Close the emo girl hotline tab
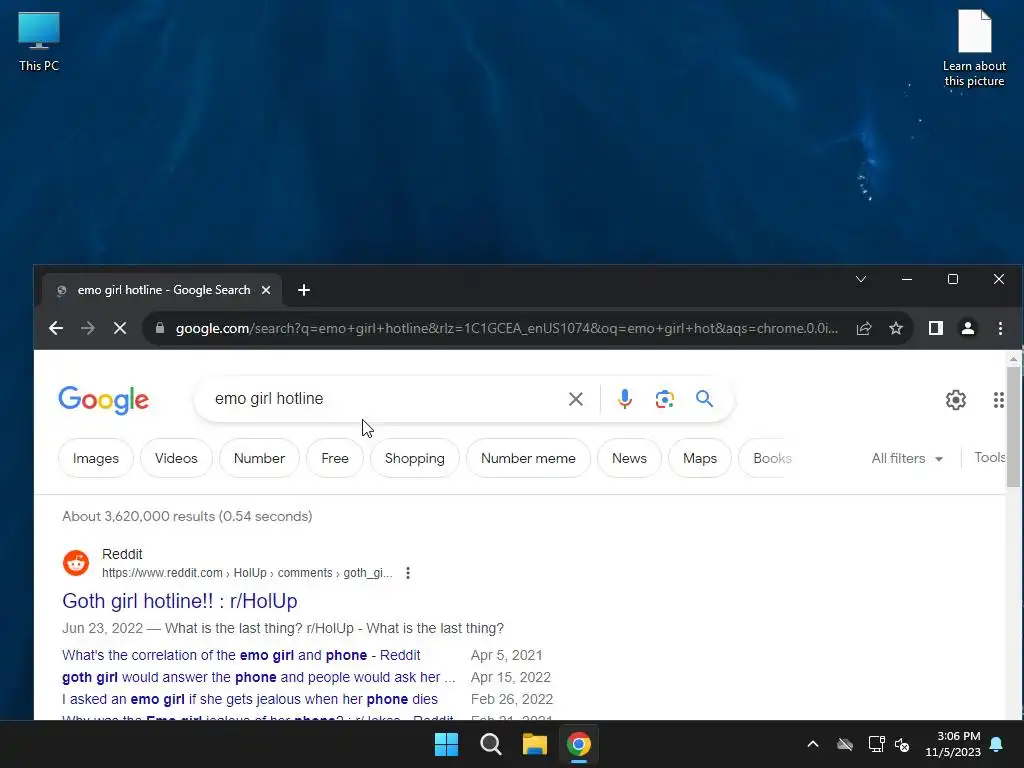The height and width of the screenshot is (768, 1024). pos(266,290)
